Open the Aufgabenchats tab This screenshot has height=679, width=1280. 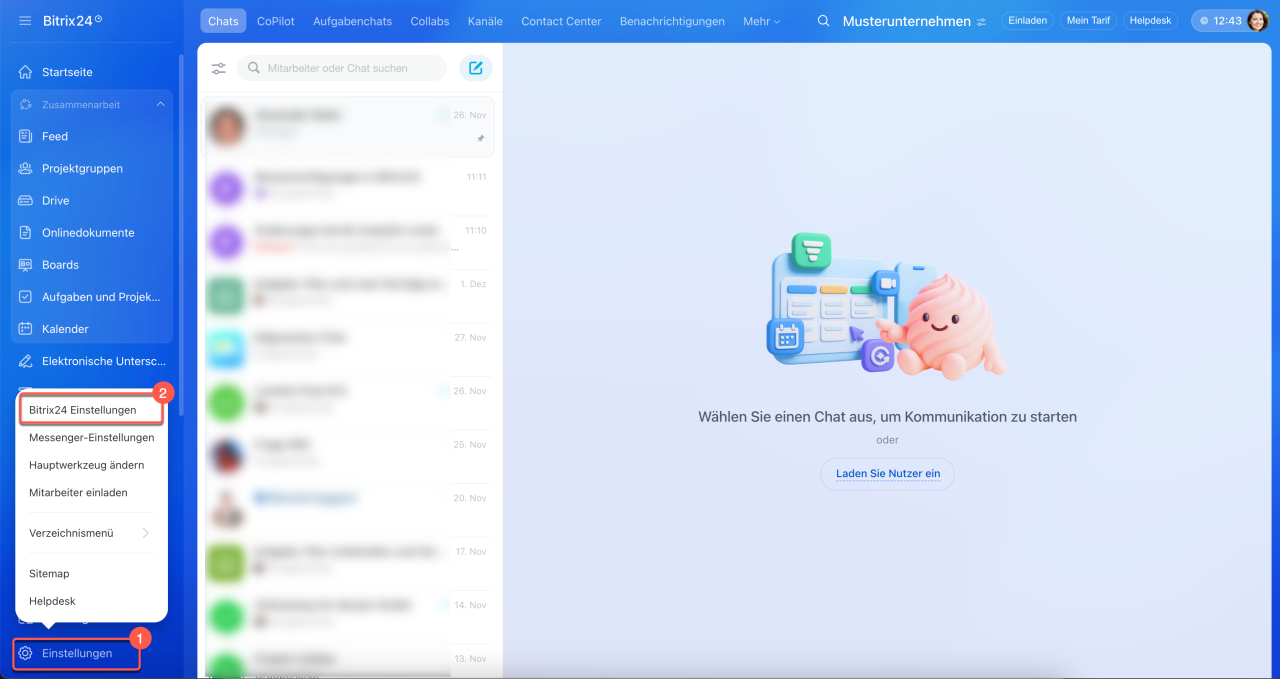pos(352,21)
